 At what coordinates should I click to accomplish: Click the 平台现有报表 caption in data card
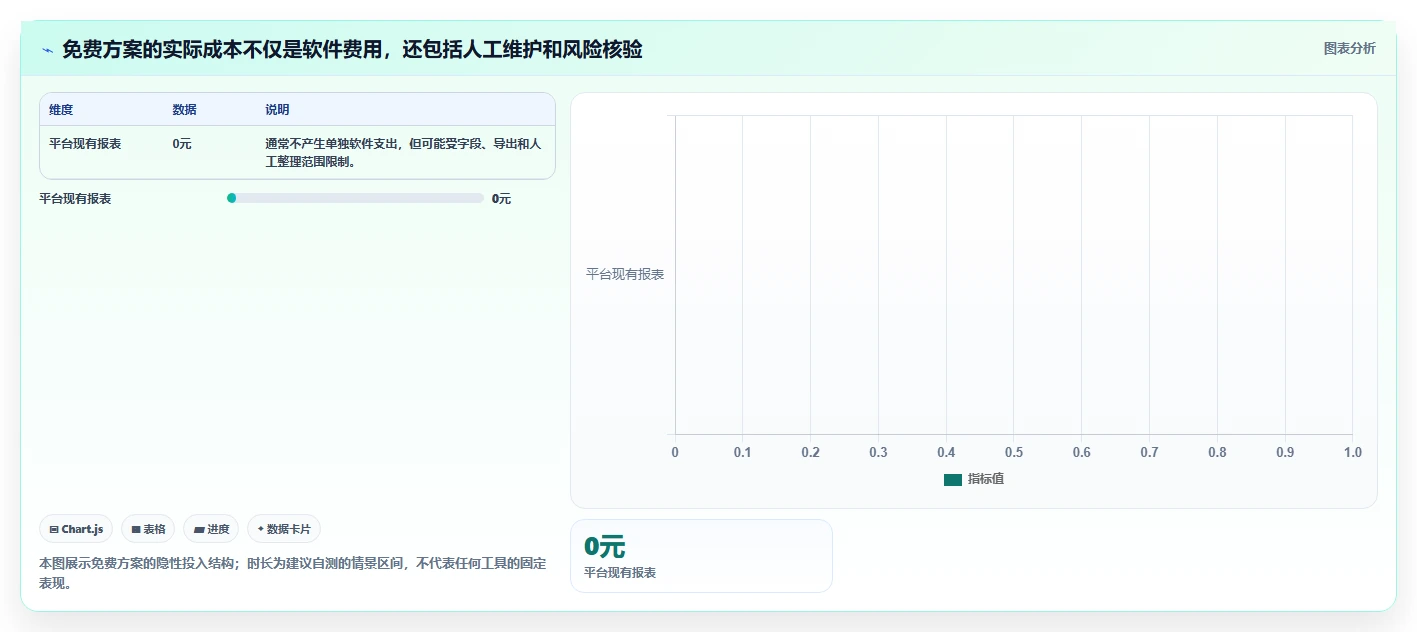point(620,573)
